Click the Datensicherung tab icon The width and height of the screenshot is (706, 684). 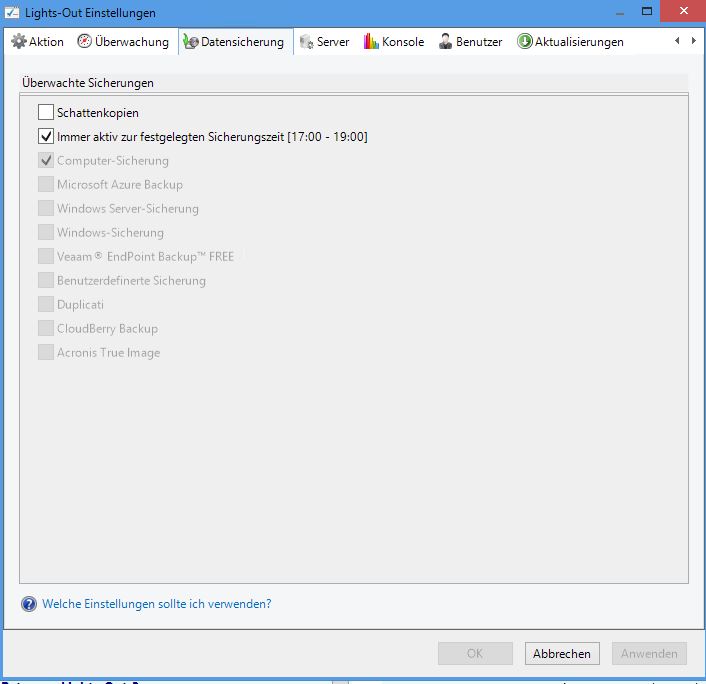pyautogui.click(x=190, y=42)
